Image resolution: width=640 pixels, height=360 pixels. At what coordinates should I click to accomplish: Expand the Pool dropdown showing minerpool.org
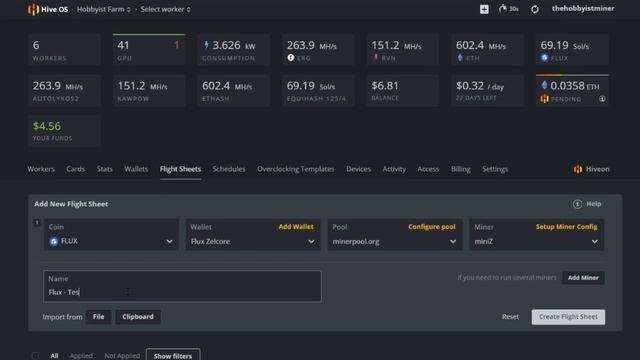395,235
